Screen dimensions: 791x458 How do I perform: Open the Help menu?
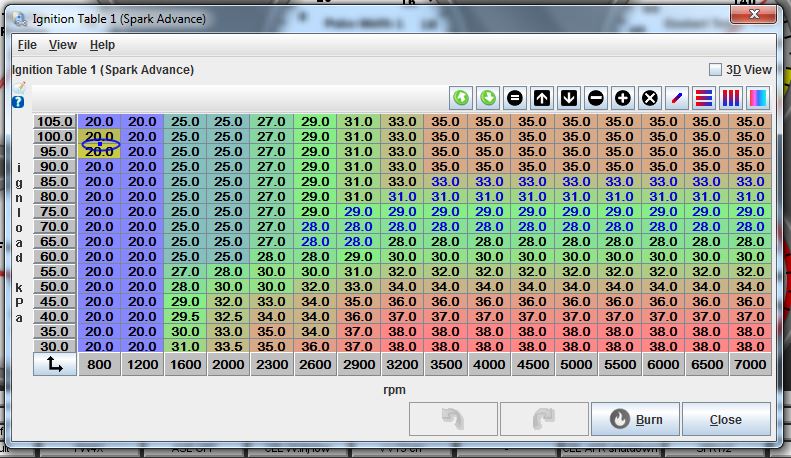coord(102,45)
